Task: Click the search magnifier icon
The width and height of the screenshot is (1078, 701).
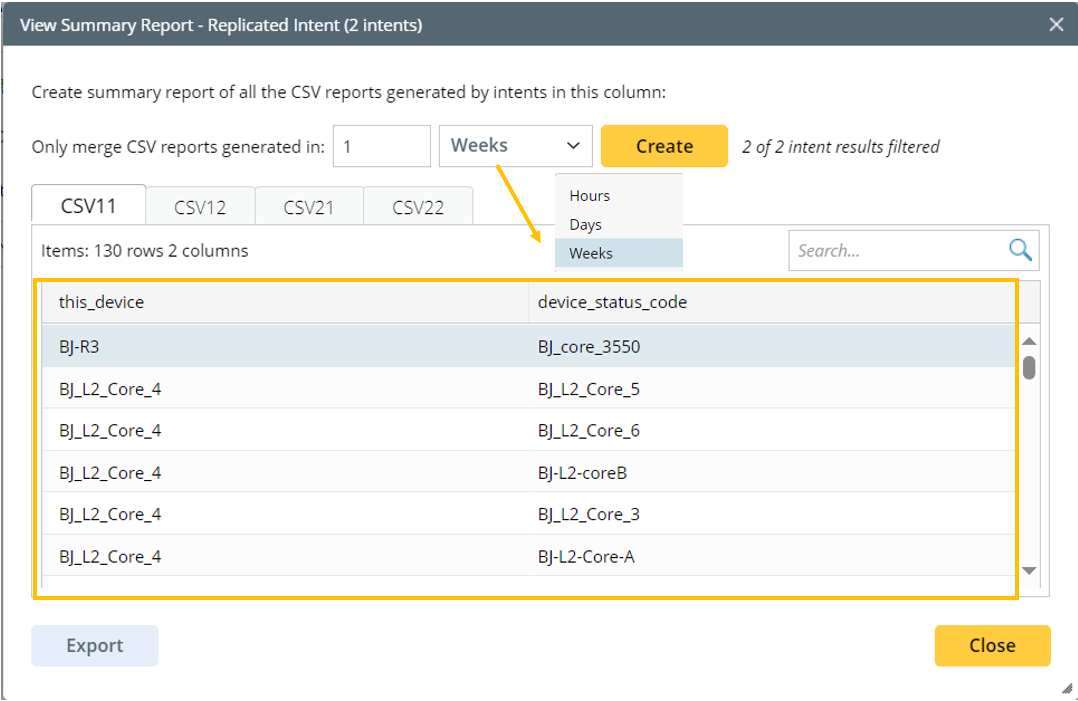Action: tap(1019, 250)
